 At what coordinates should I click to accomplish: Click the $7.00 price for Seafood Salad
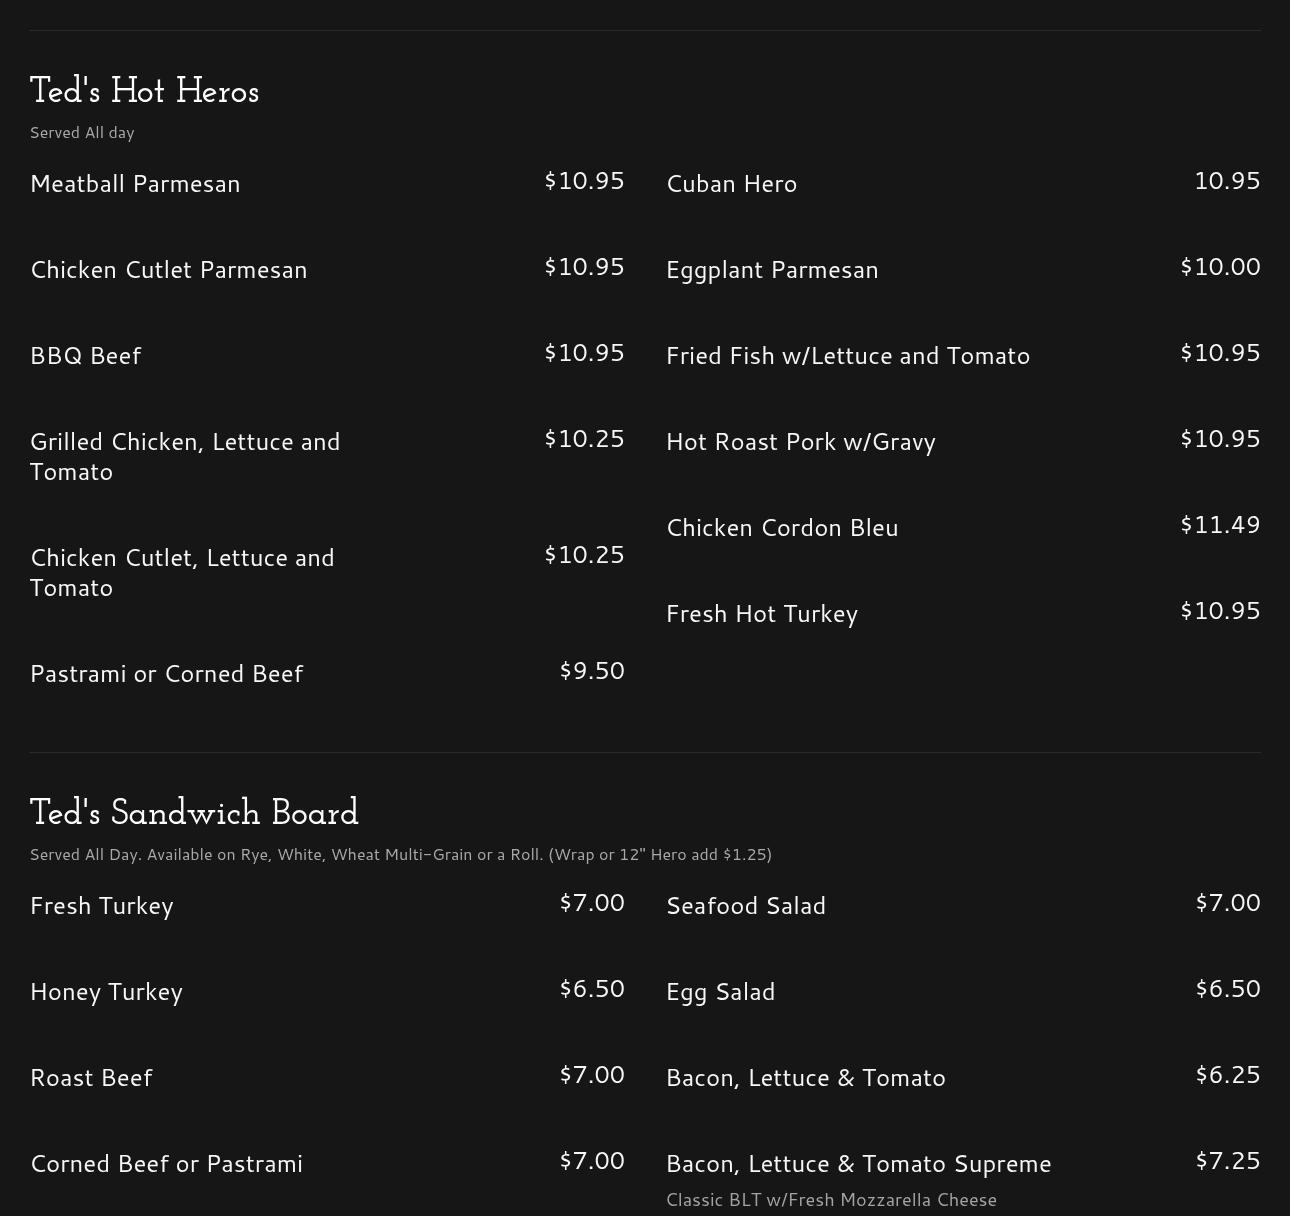point(1228,903)
